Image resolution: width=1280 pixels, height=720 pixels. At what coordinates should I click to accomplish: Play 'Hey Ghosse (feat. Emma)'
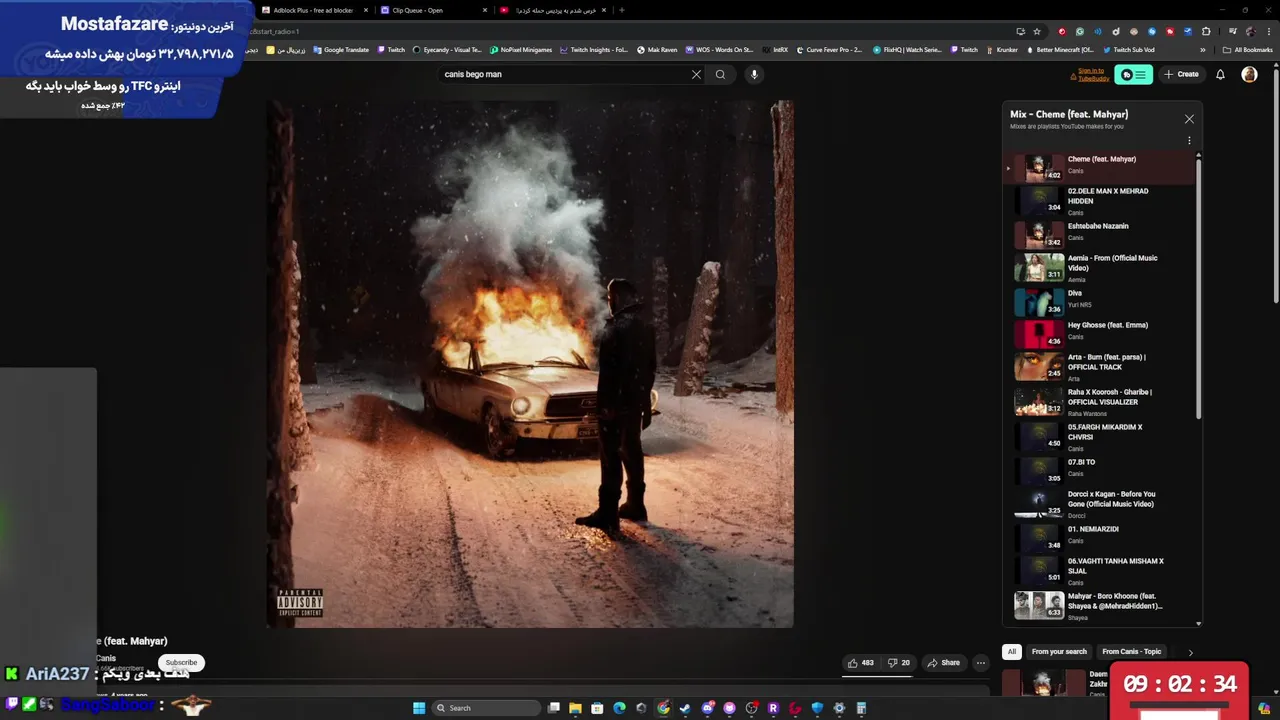coord(1101,334)
